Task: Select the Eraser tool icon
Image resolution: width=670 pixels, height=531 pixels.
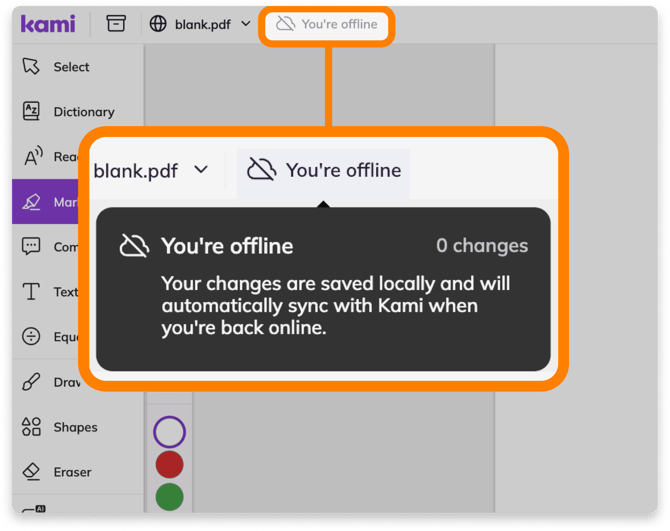Action: tap(31, 472)
